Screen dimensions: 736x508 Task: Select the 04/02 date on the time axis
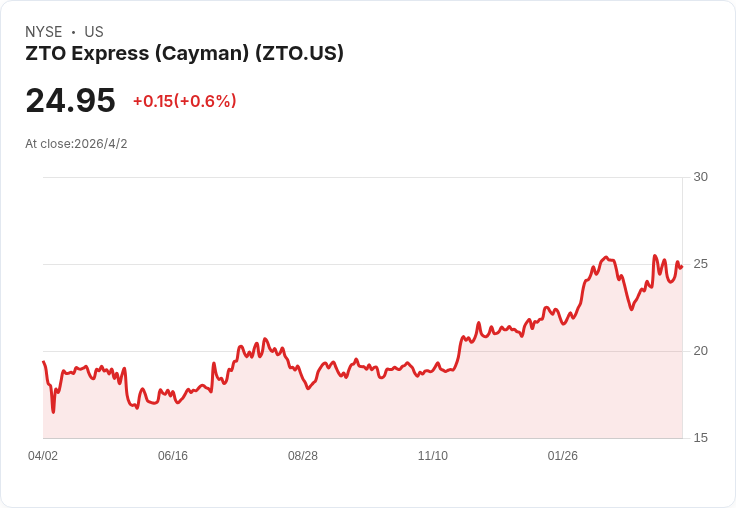(43, 456)
